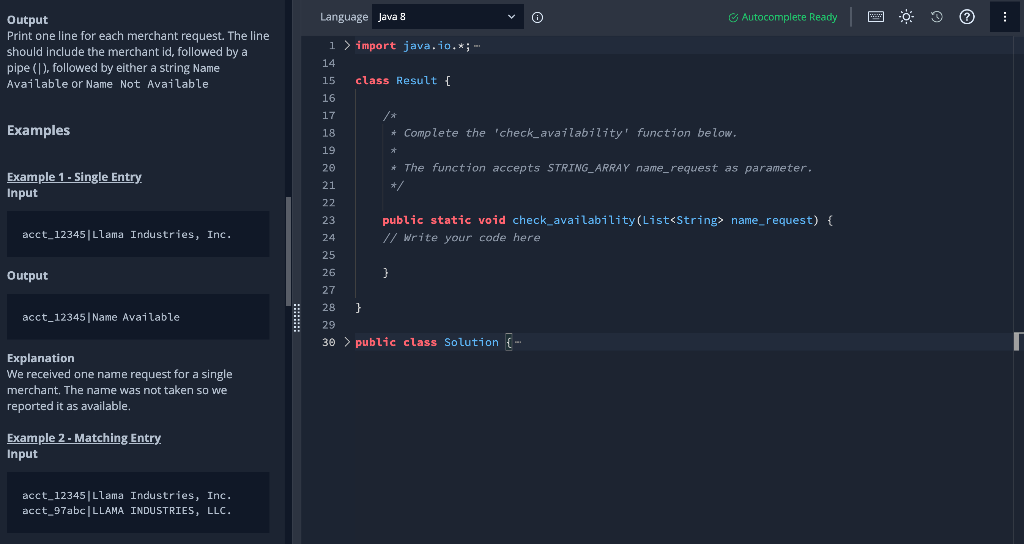This screenshot has height=544, width=1024.
Task: Expand folded Solution class on line 30
Action: 347,342
